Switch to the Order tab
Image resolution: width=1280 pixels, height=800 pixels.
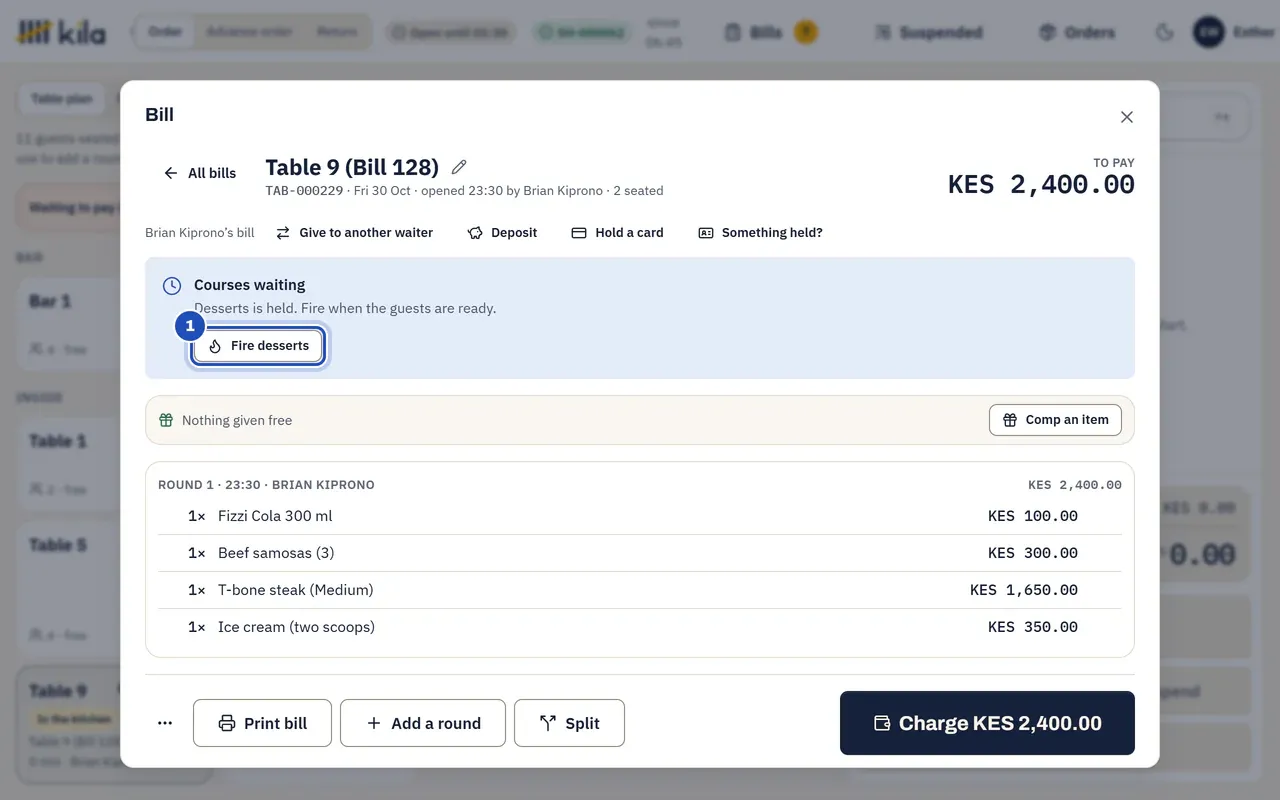165,32
